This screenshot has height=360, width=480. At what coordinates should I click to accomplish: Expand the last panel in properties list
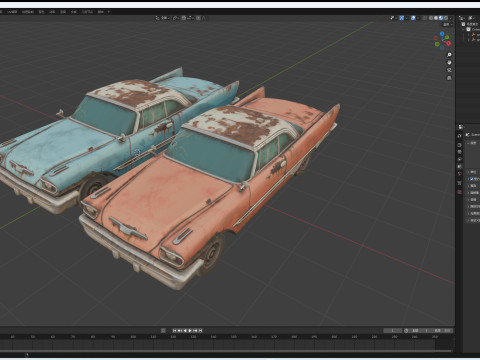(x=473, y=220)
